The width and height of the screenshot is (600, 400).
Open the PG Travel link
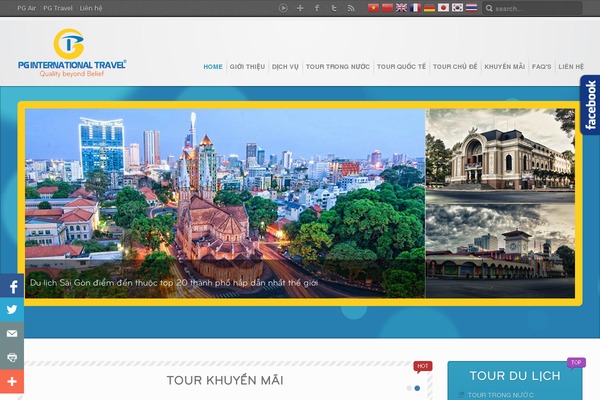pyautogui.click(x=58, y=8)
